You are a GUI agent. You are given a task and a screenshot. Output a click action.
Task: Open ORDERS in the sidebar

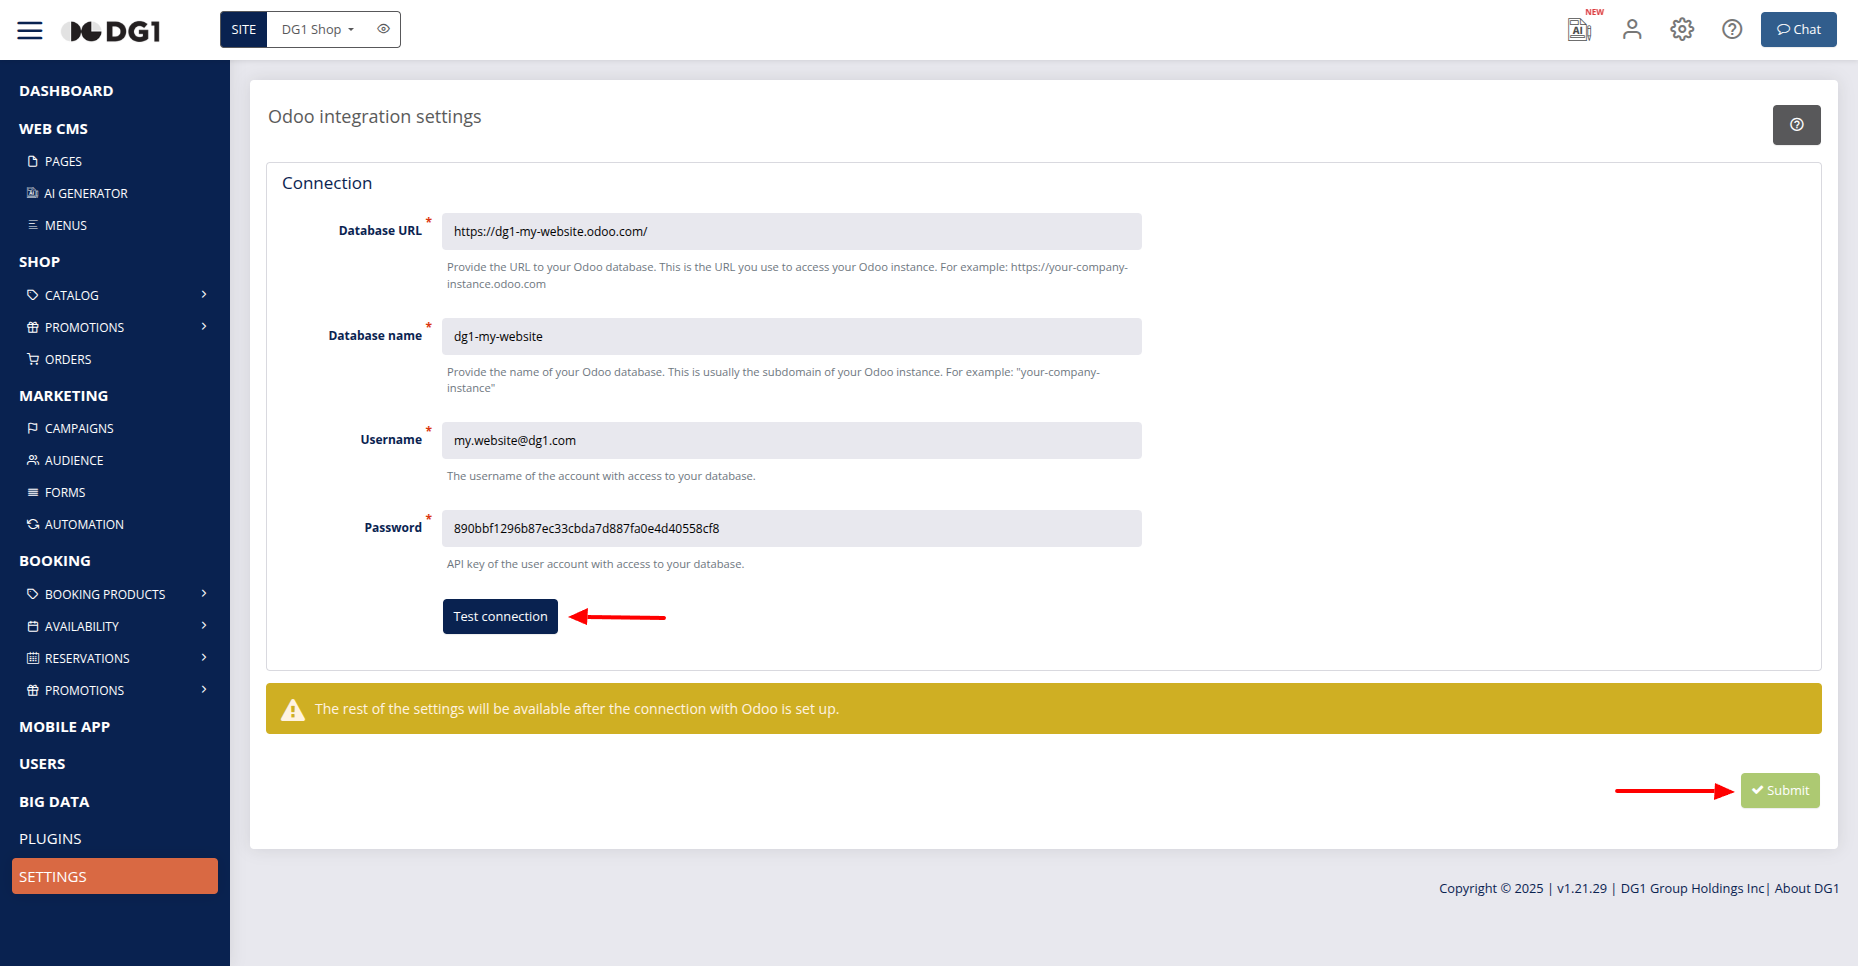(x=68, y=359)
